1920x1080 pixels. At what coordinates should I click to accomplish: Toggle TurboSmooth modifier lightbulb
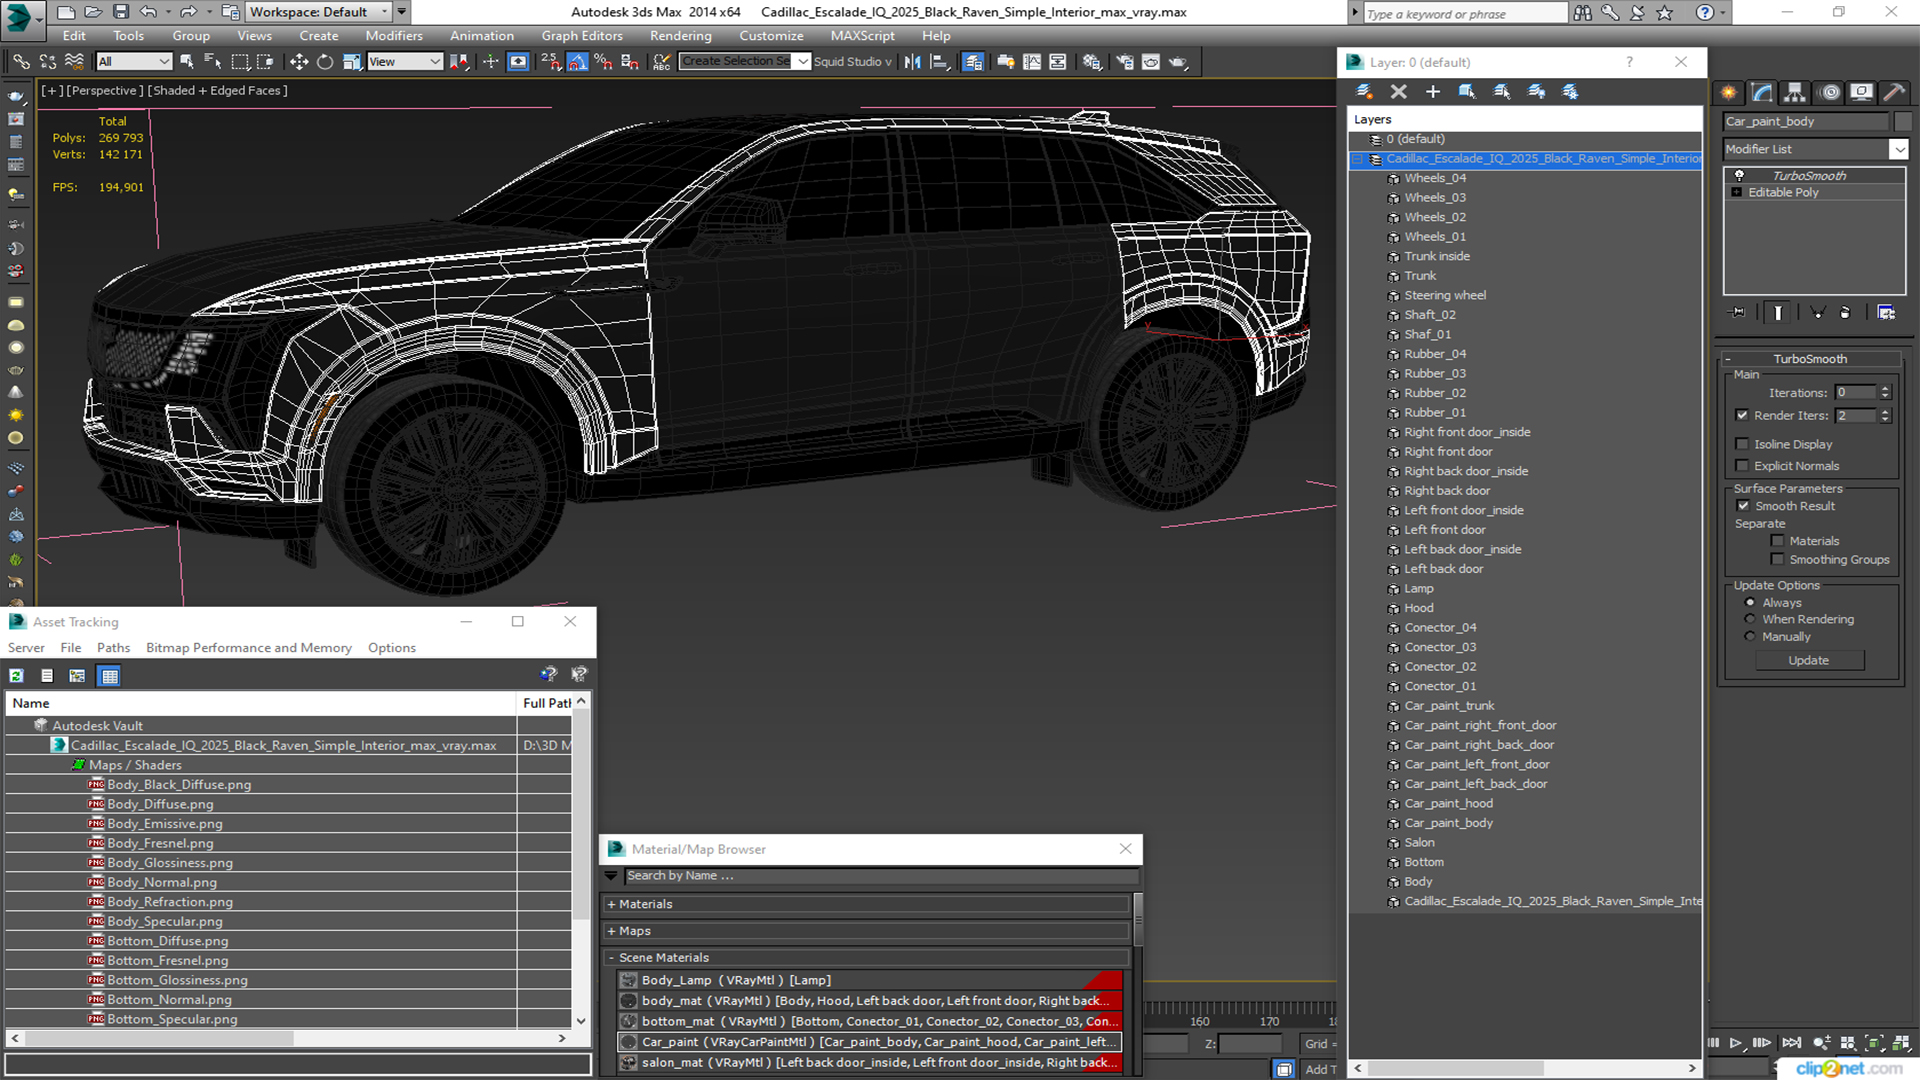1739,175
